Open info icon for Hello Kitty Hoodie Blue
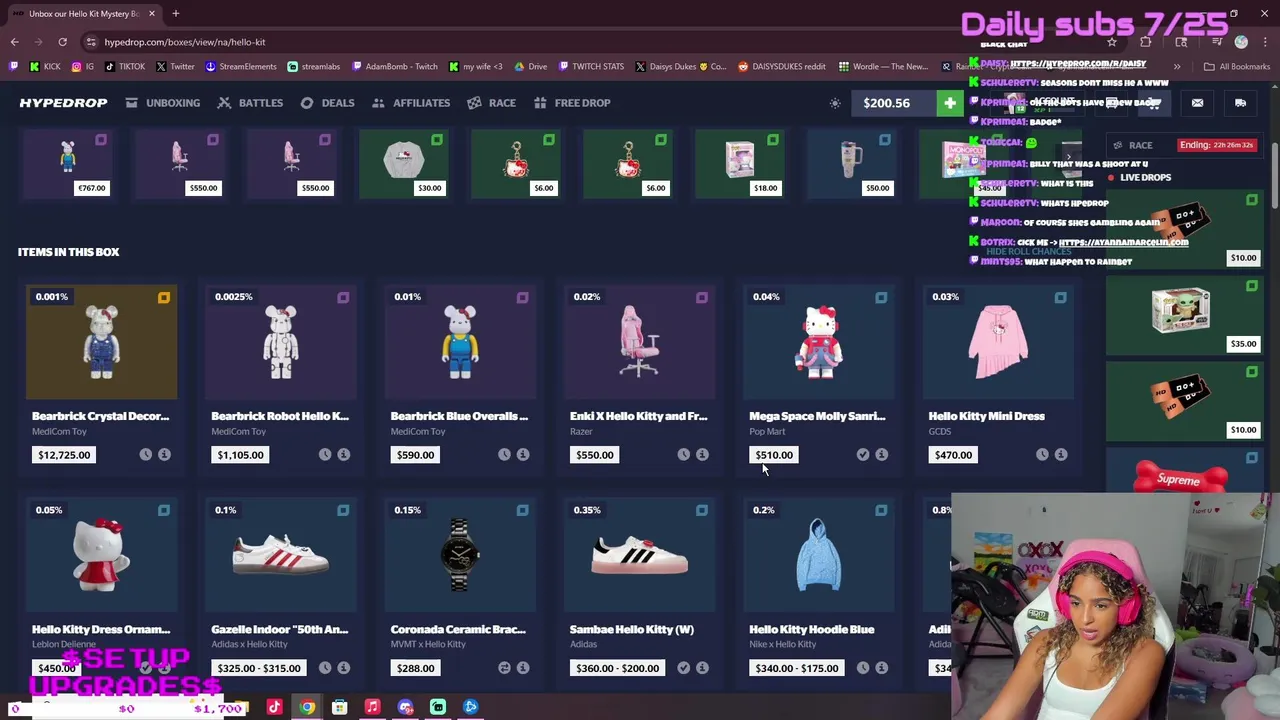1280x720 pixels. [881, 668]
